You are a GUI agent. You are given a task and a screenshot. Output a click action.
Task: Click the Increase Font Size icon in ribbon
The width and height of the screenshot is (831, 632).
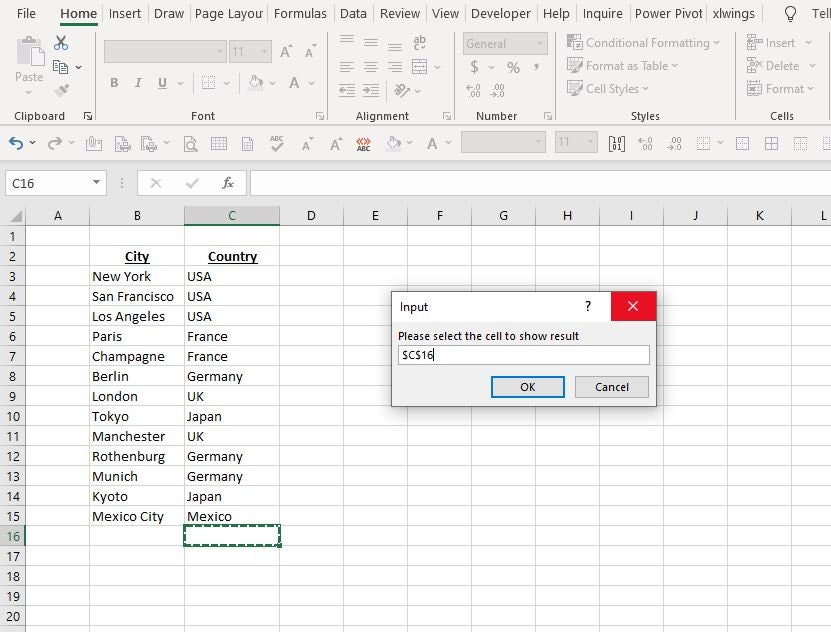[286, 52]
